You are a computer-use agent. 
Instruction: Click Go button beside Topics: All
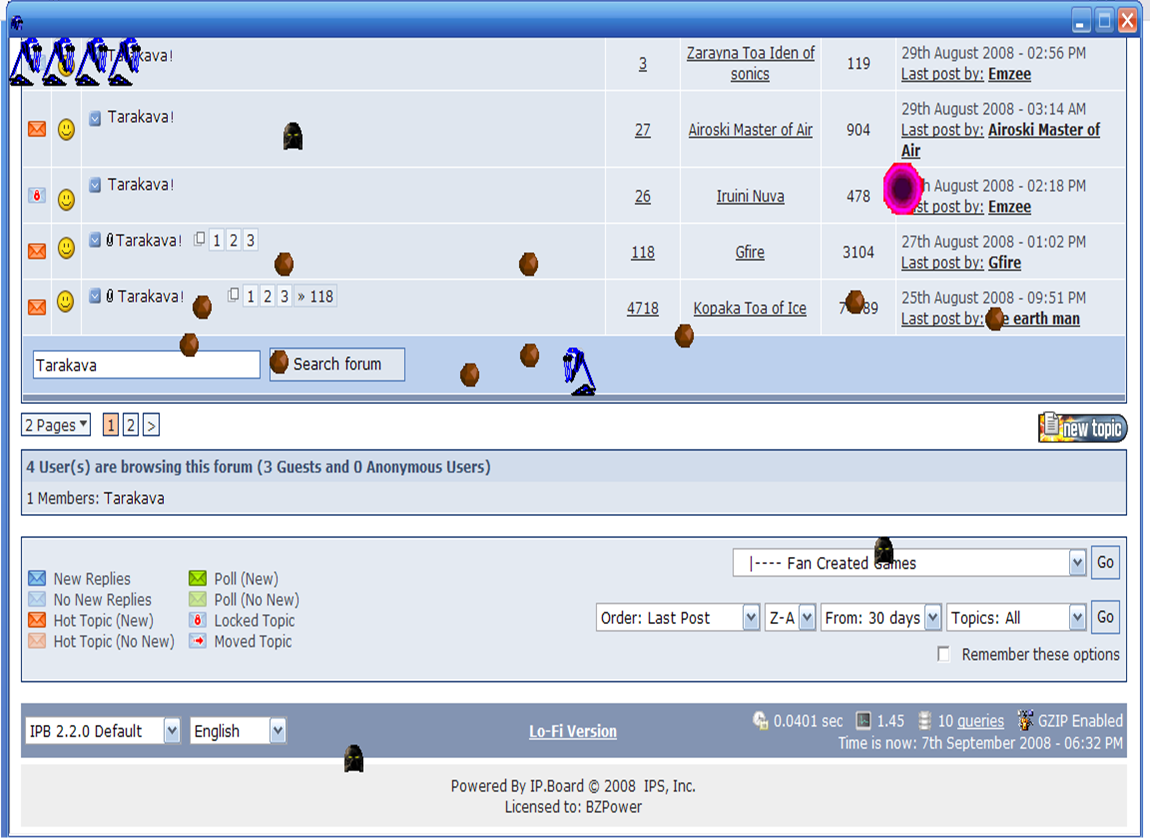[x=1105, y=617]
